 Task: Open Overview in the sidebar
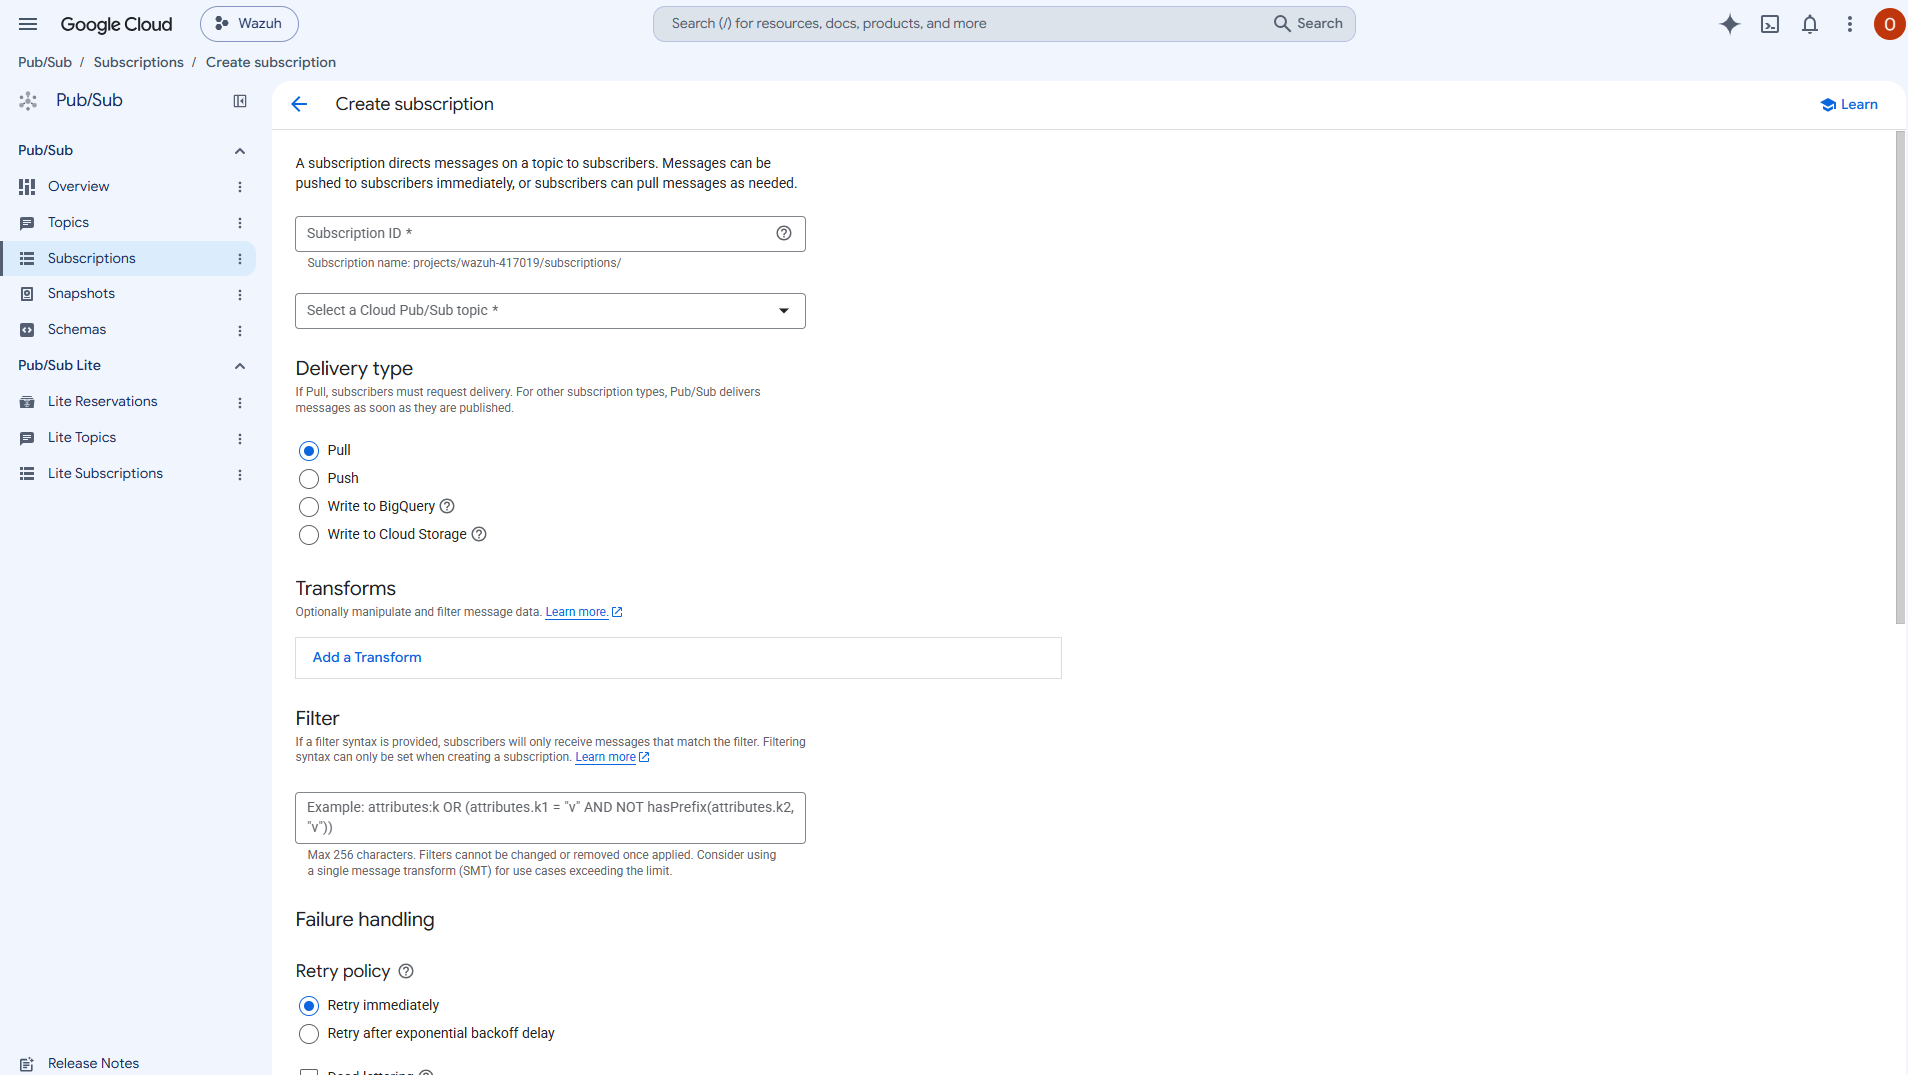[78, 187]
